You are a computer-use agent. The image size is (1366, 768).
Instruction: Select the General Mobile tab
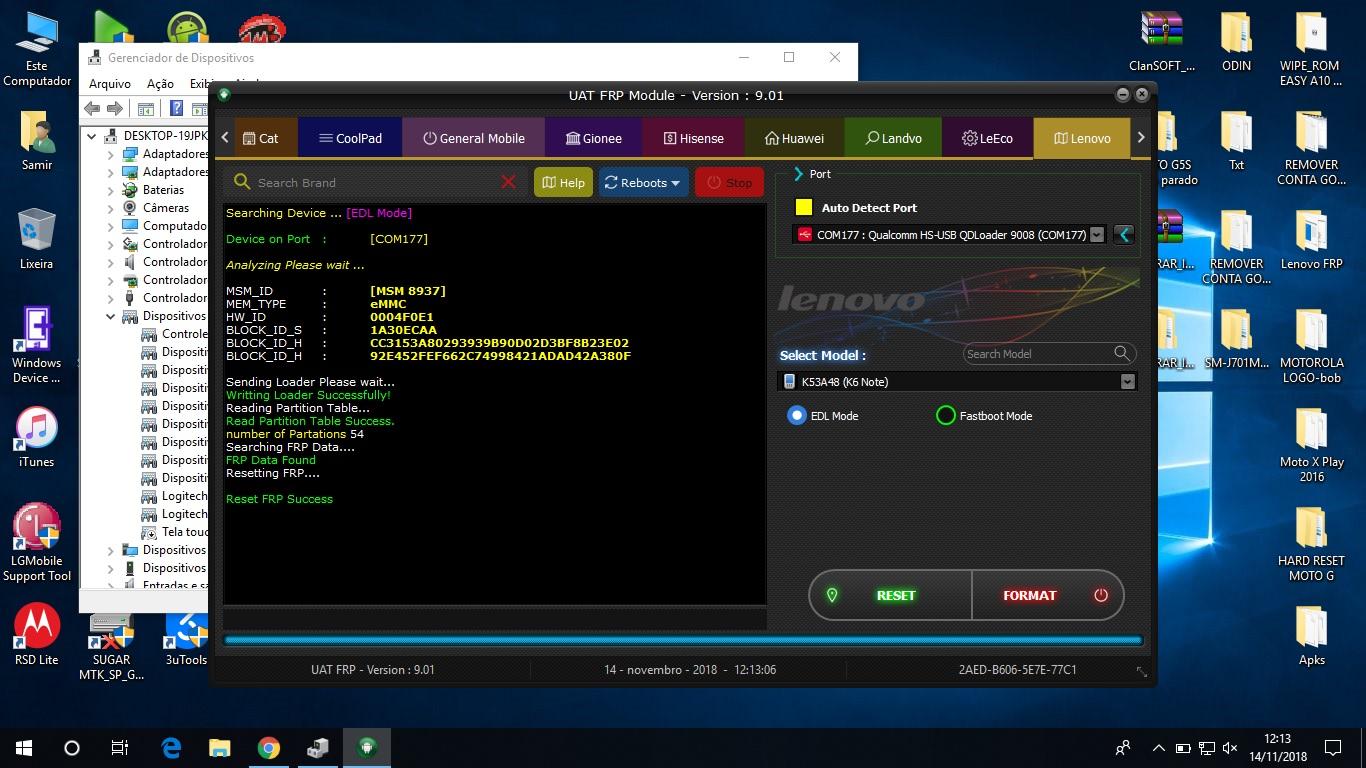point(473,138)
